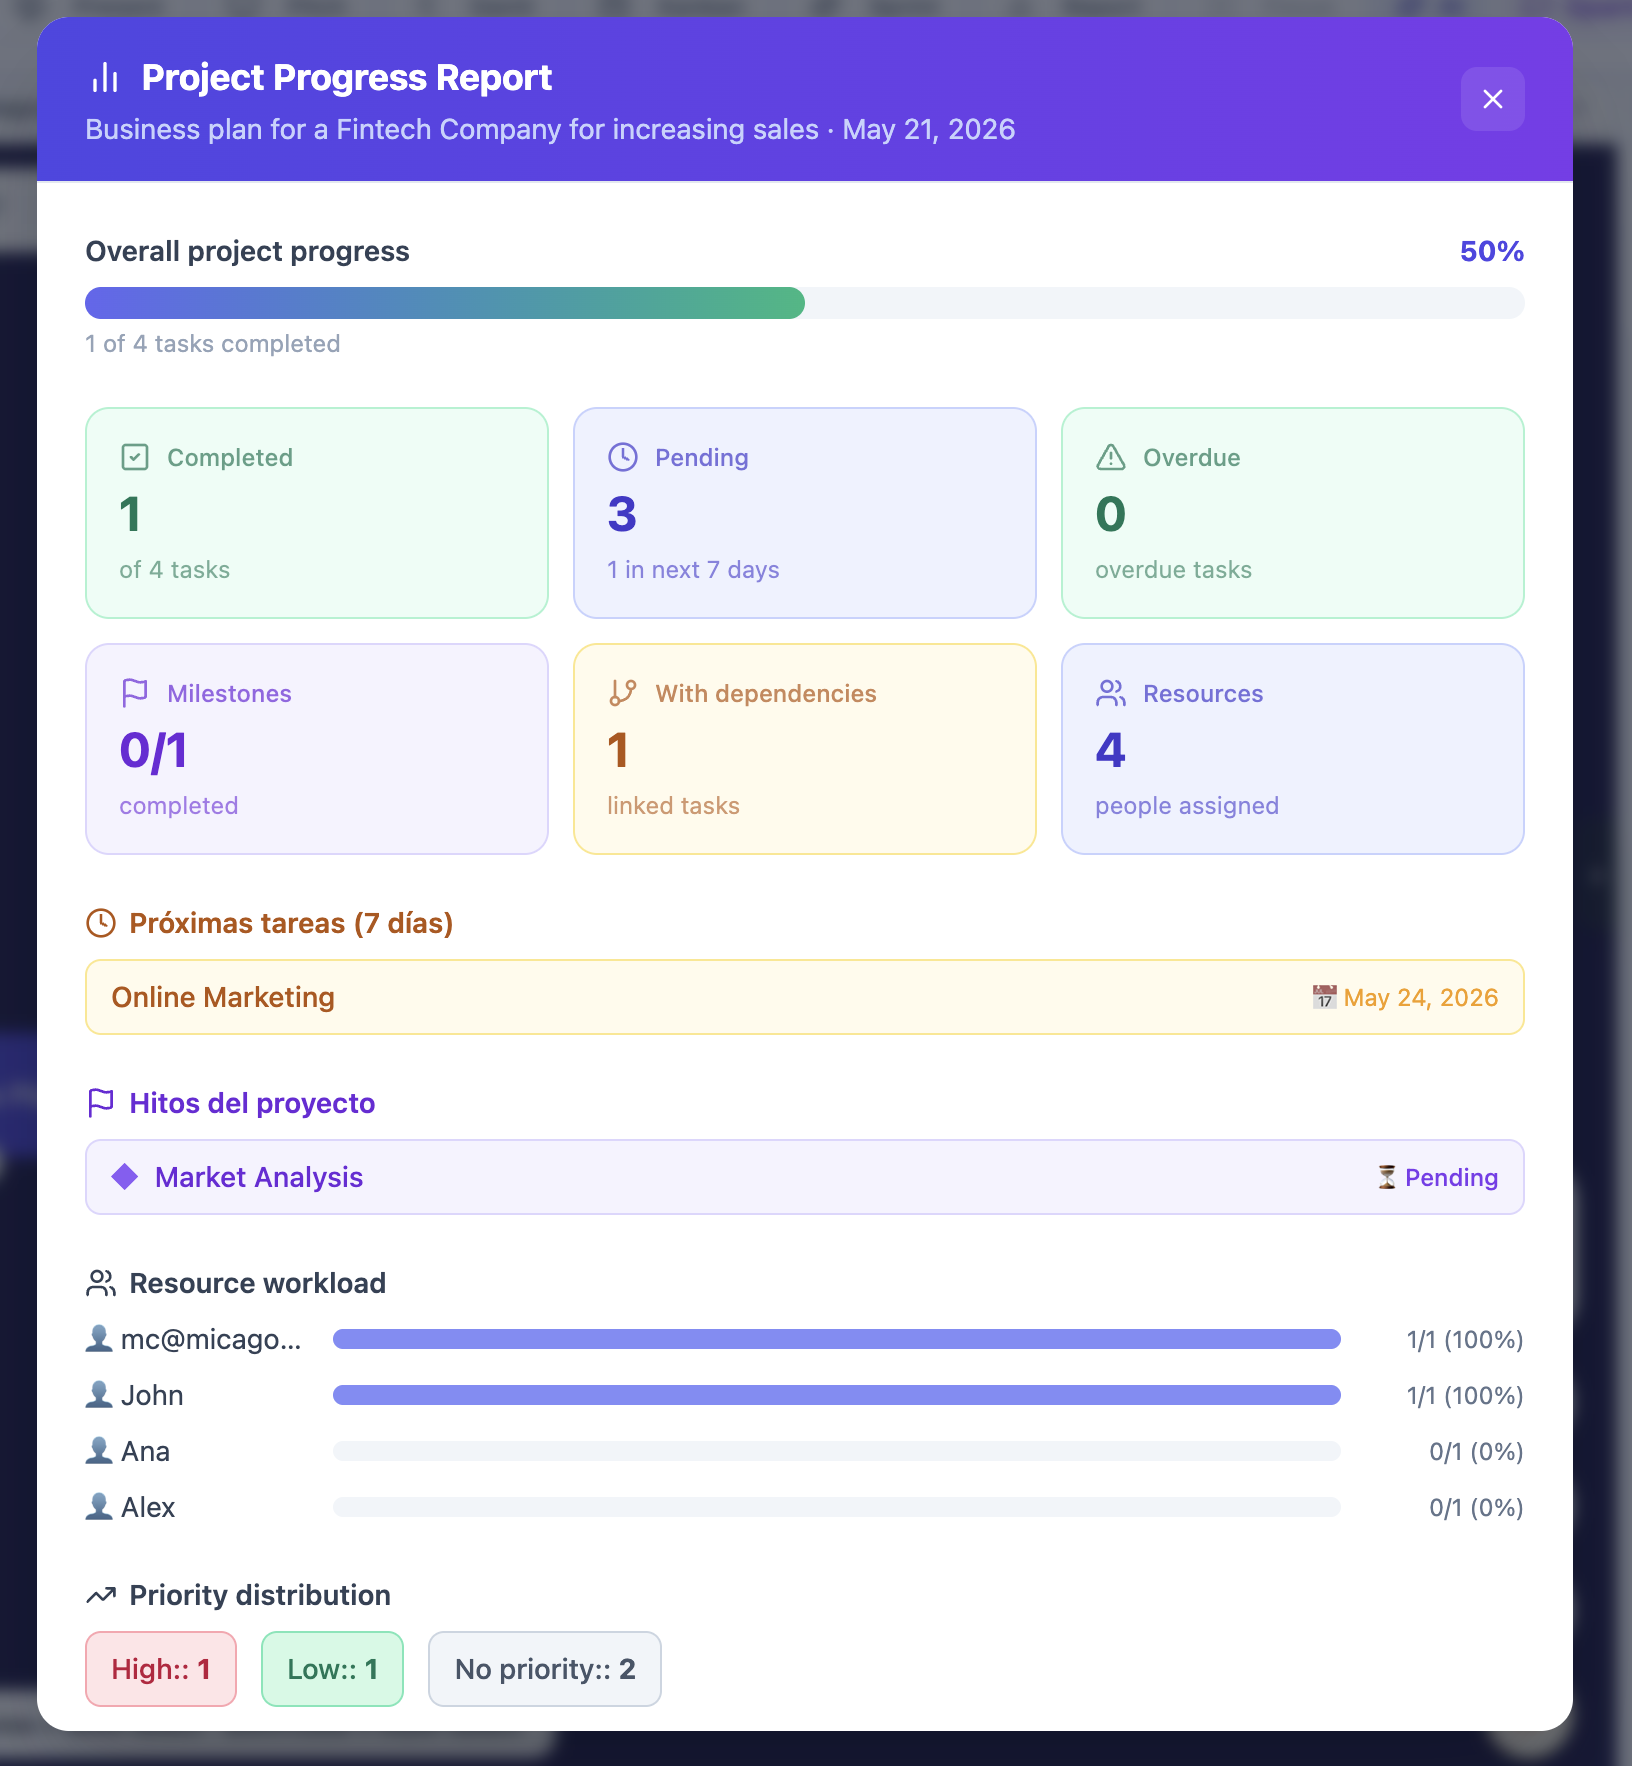
Task: Click the Hitos del proyecto heading
Action: point(252,1103)
